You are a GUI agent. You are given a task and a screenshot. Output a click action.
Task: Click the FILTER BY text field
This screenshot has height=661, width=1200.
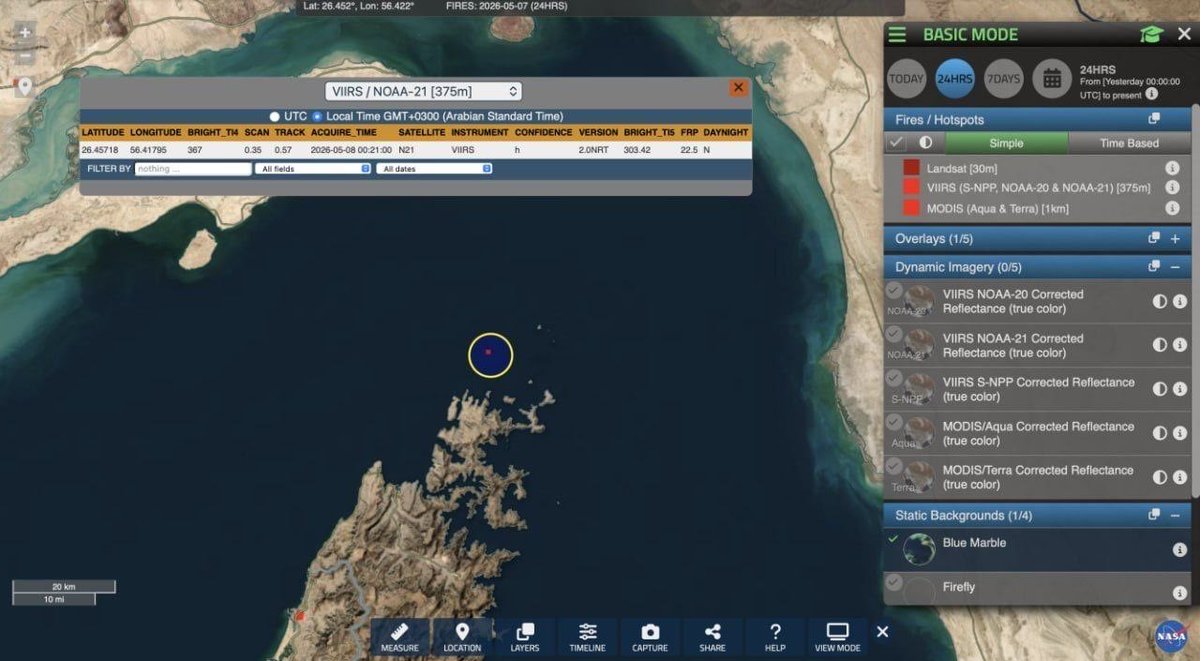pyautogui.click(x=193, y=169)
